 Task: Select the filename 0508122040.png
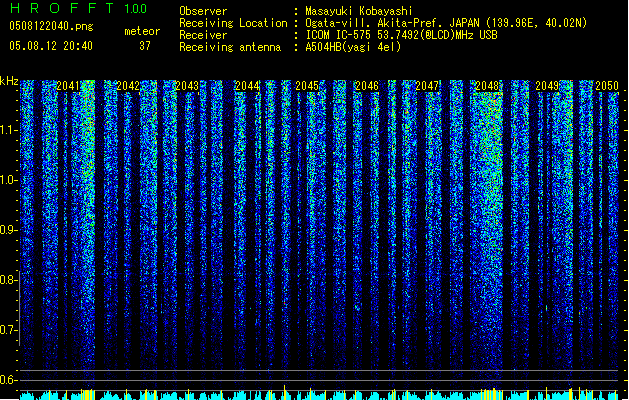(51, 27)
